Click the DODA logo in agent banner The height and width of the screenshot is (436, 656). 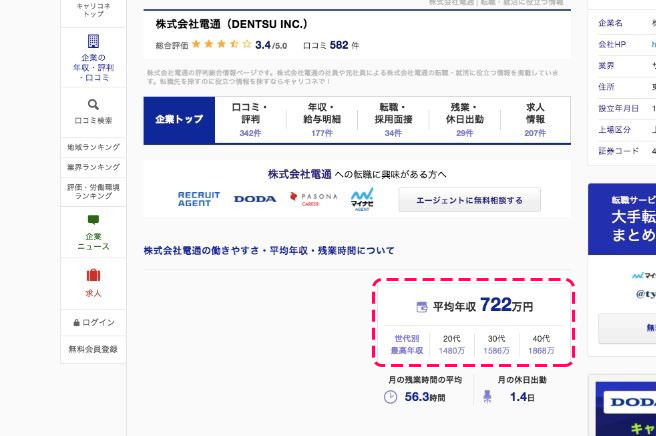255,199
